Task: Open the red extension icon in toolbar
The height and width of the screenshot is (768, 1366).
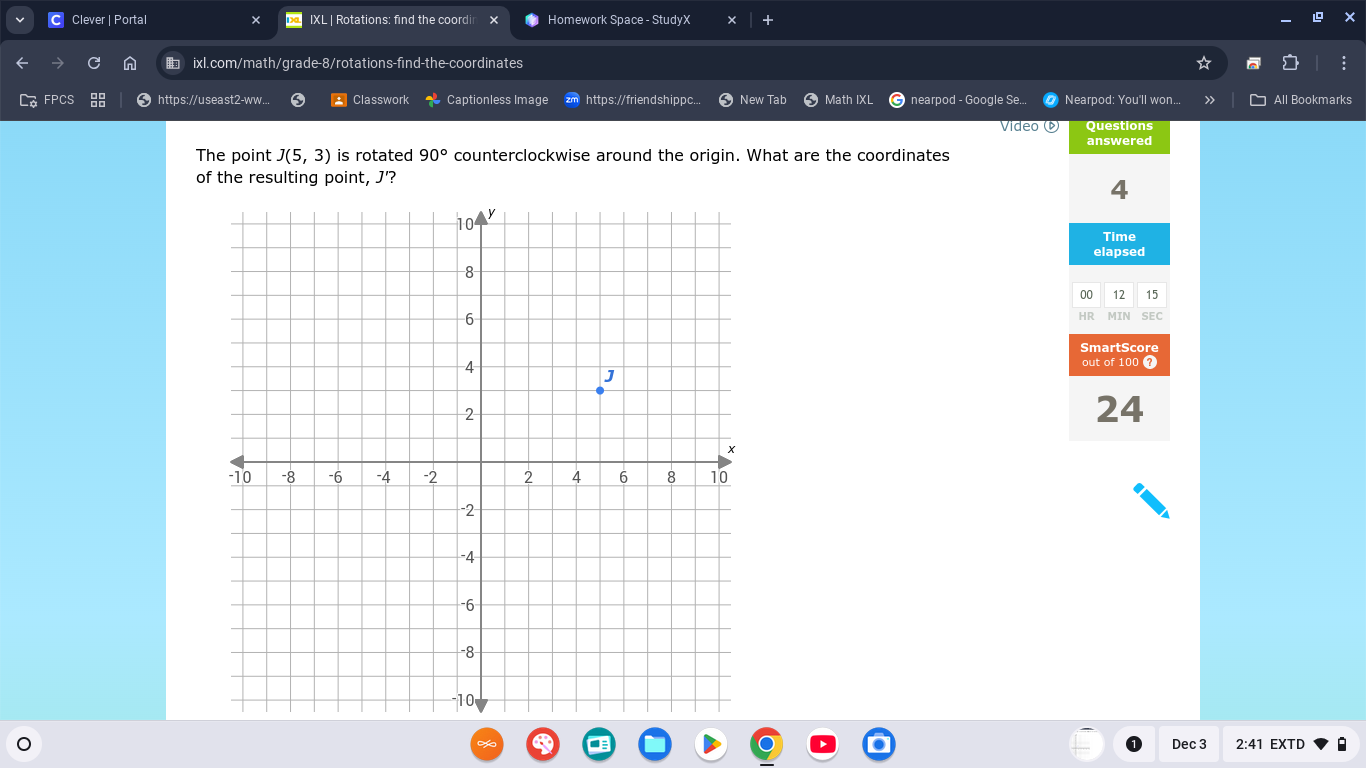Action: click(1254, 63)
